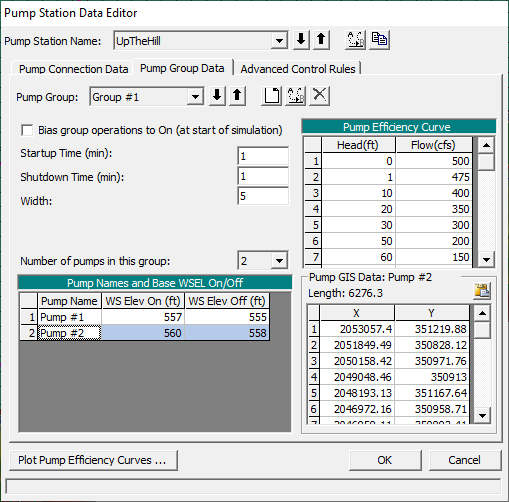Click the GIS data table scrollbar thumb
Screen dimensions: 509x502
tap(482, 330)
